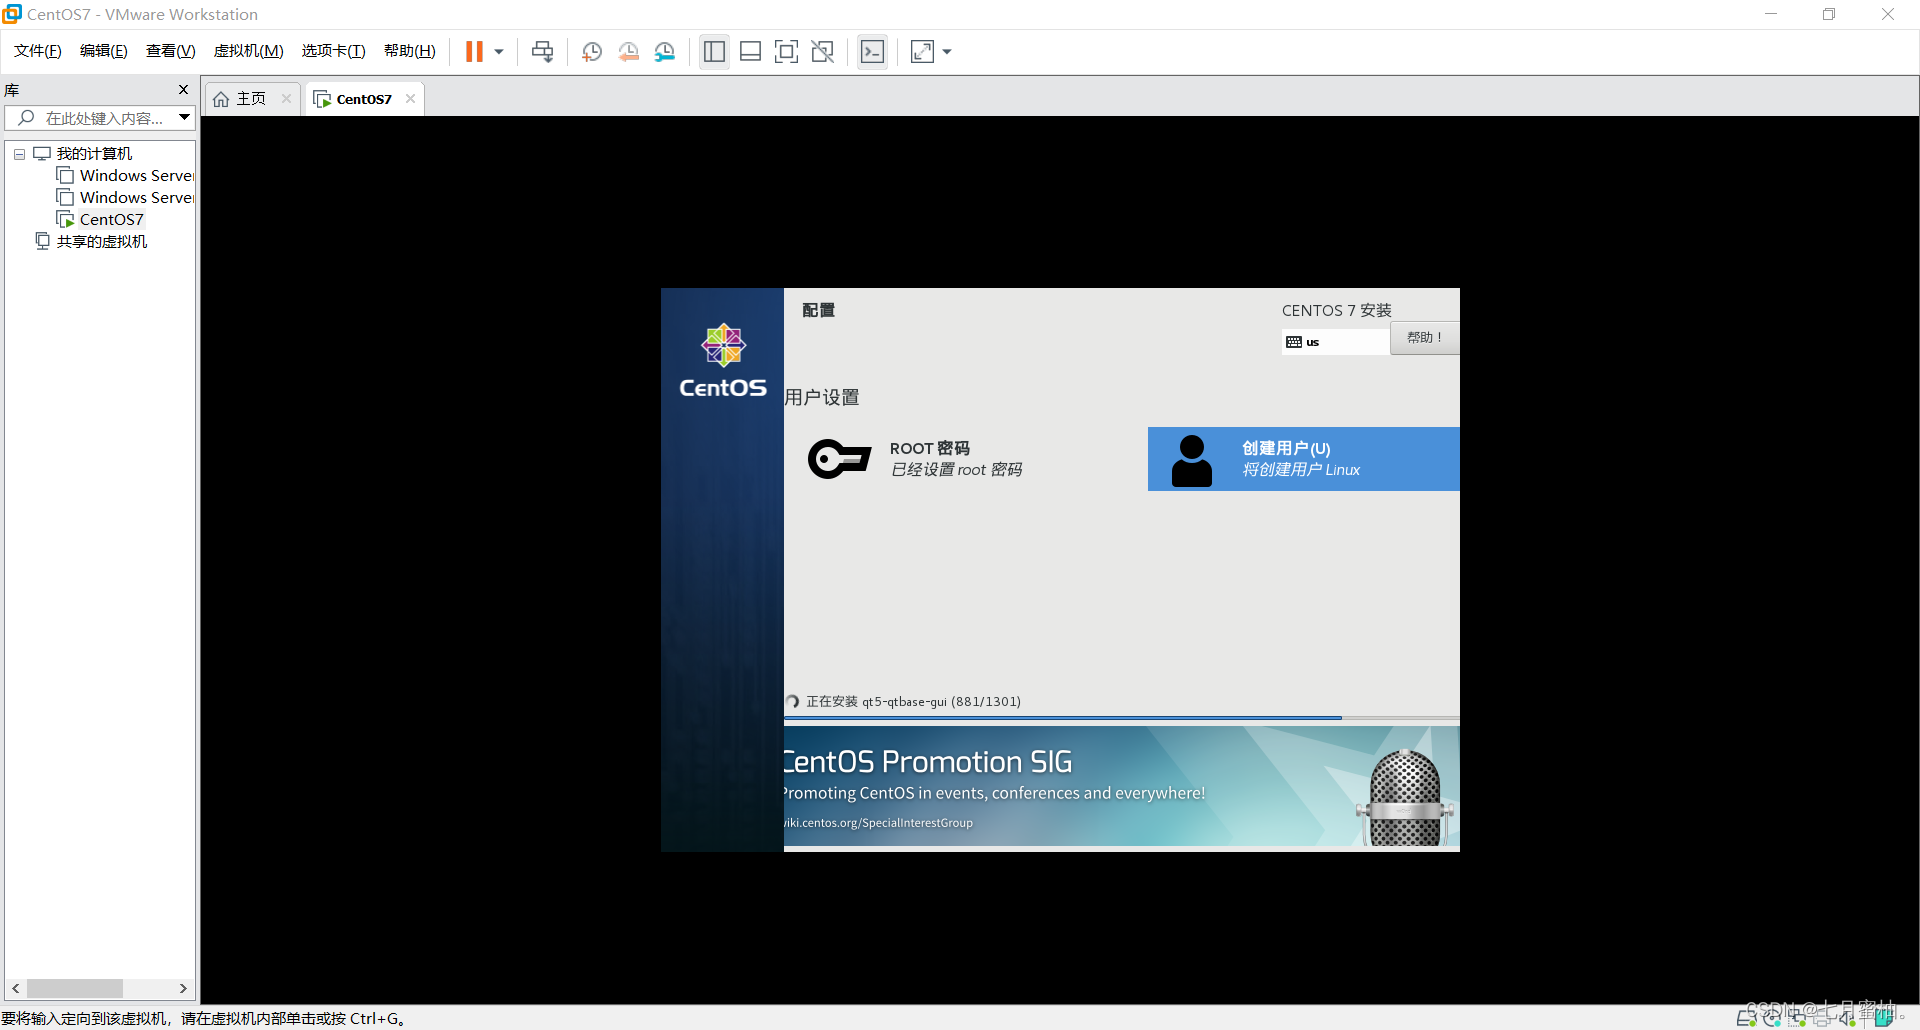Select 我的计算机 in the library
The width and height of the screenshot is (1920, 1030).
click(94, 153)
